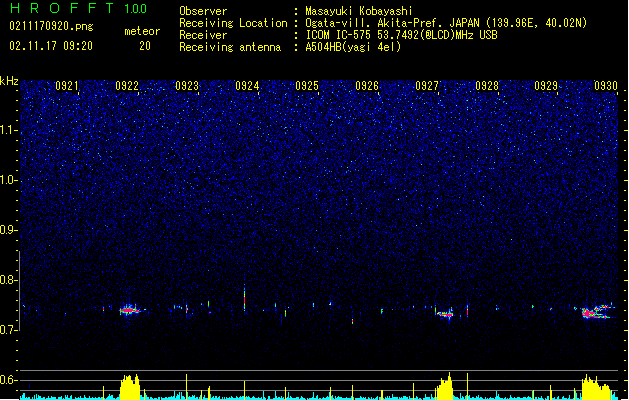Click the 0925 time marker
This screenshot has width=629, height=400.
pos(307,86)
